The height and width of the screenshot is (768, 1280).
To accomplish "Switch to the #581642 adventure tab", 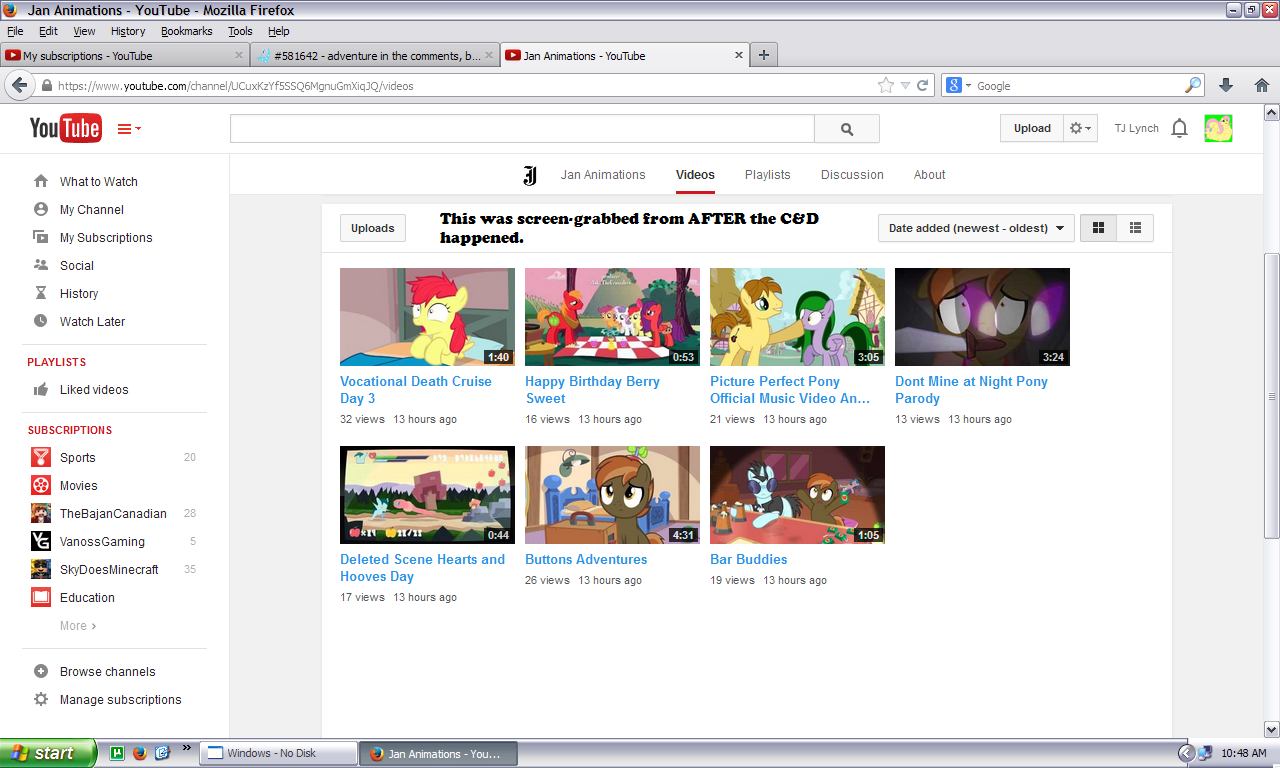I will coord(374,56).
